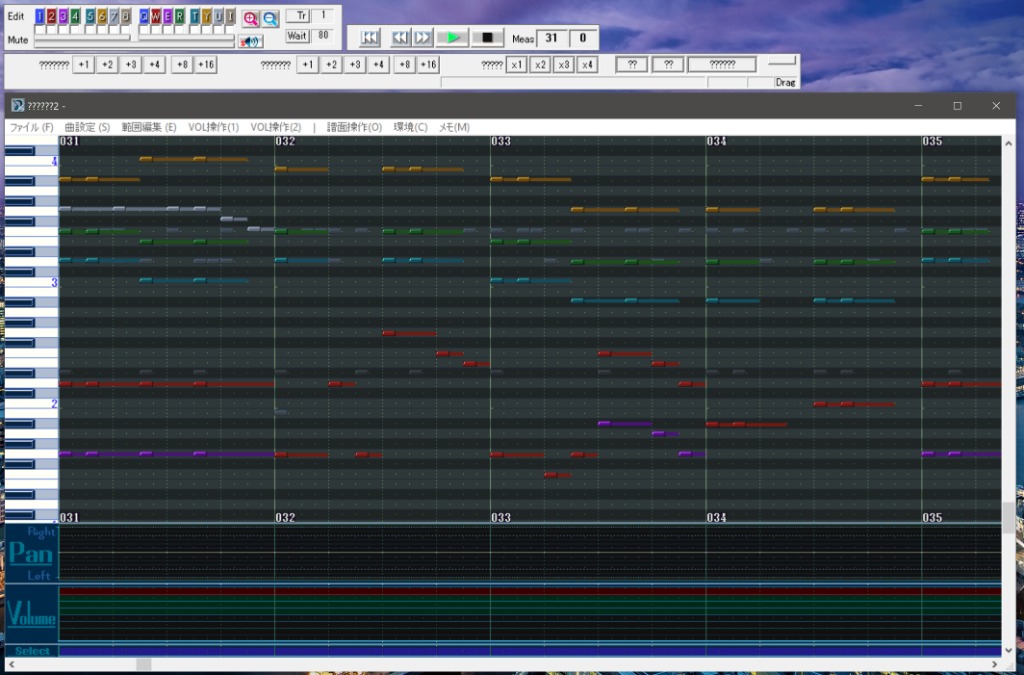
Task: Select drum track Q edit button
Action: [144, 16]
